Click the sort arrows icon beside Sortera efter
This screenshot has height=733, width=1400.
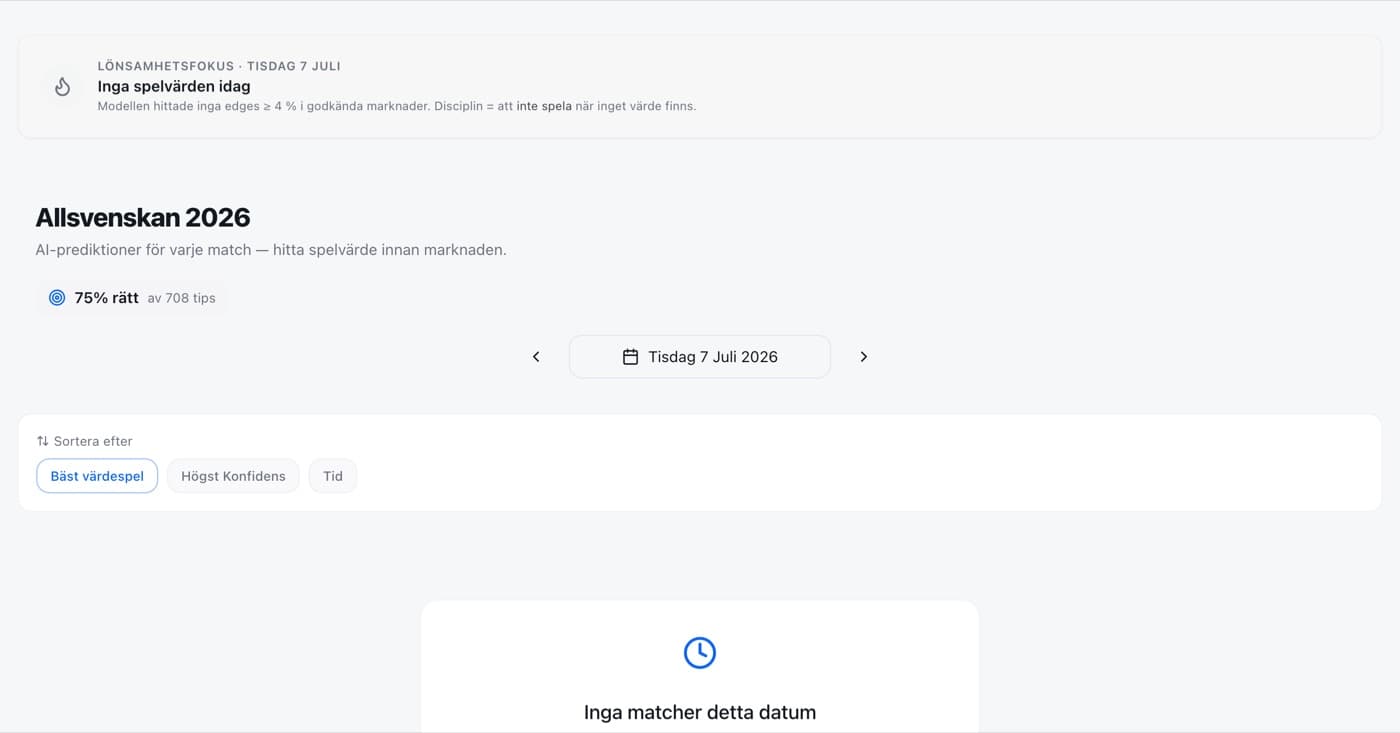42,441
